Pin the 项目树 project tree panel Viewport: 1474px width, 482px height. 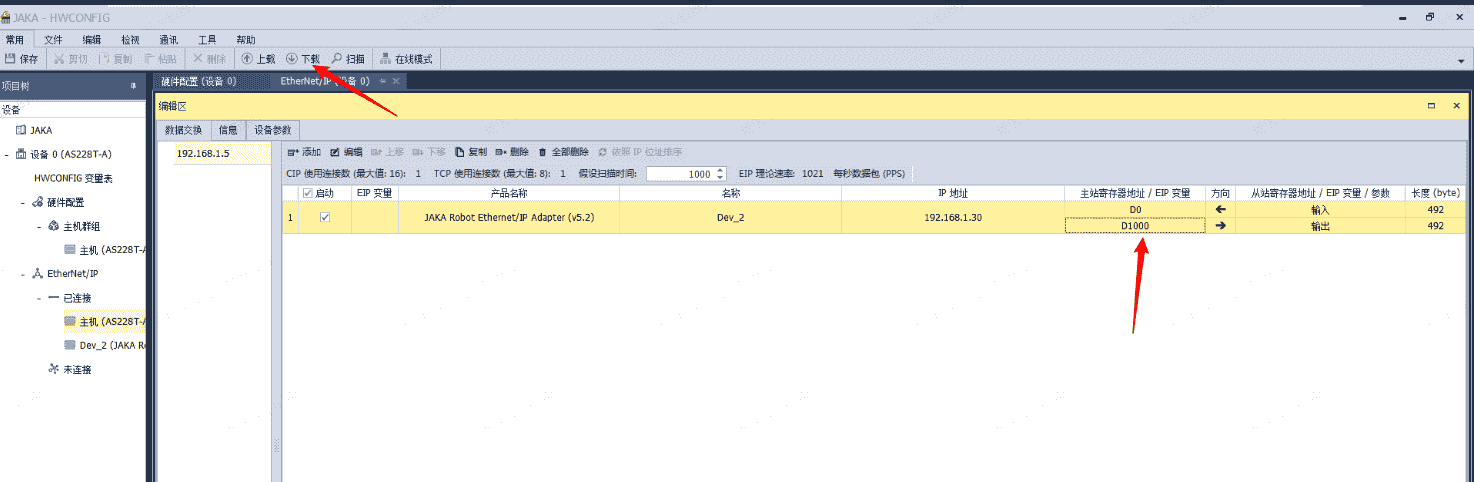(x=133, y=87)
